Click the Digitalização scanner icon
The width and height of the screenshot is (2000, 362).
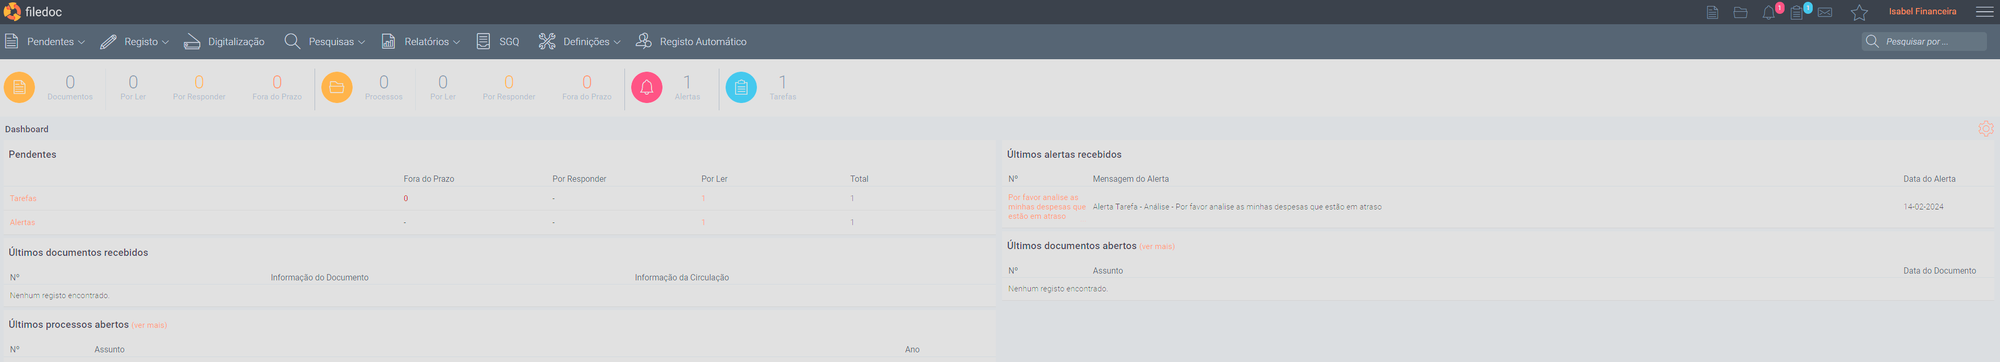(192, 41)
